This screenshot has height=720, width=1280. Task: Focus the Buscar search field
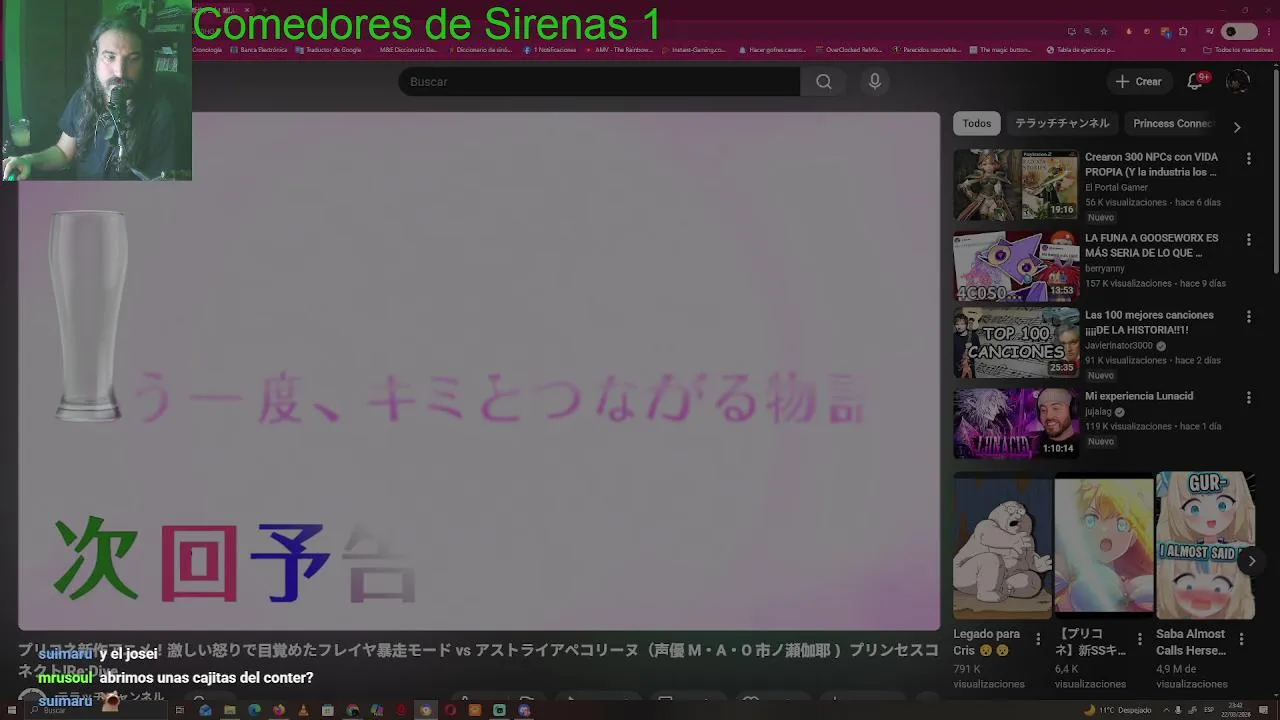[x=599, y=82]
